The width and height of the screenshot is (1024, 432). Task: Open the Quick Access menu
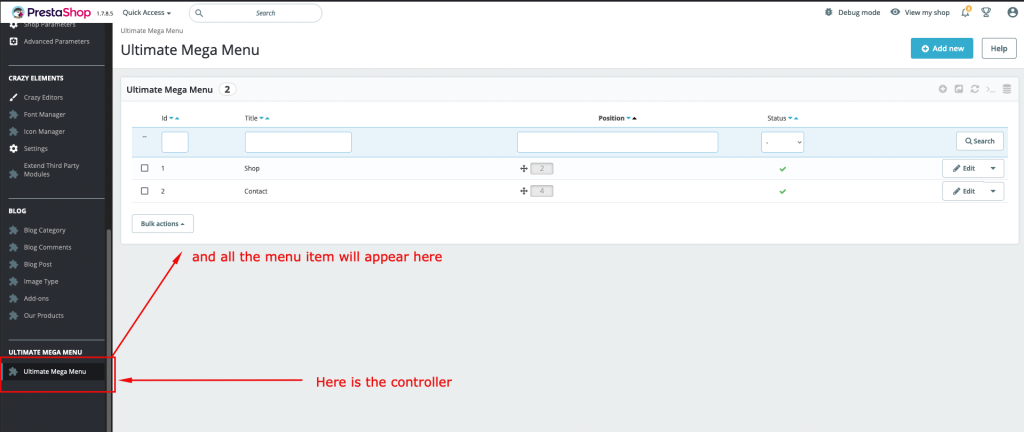point(146,13)
